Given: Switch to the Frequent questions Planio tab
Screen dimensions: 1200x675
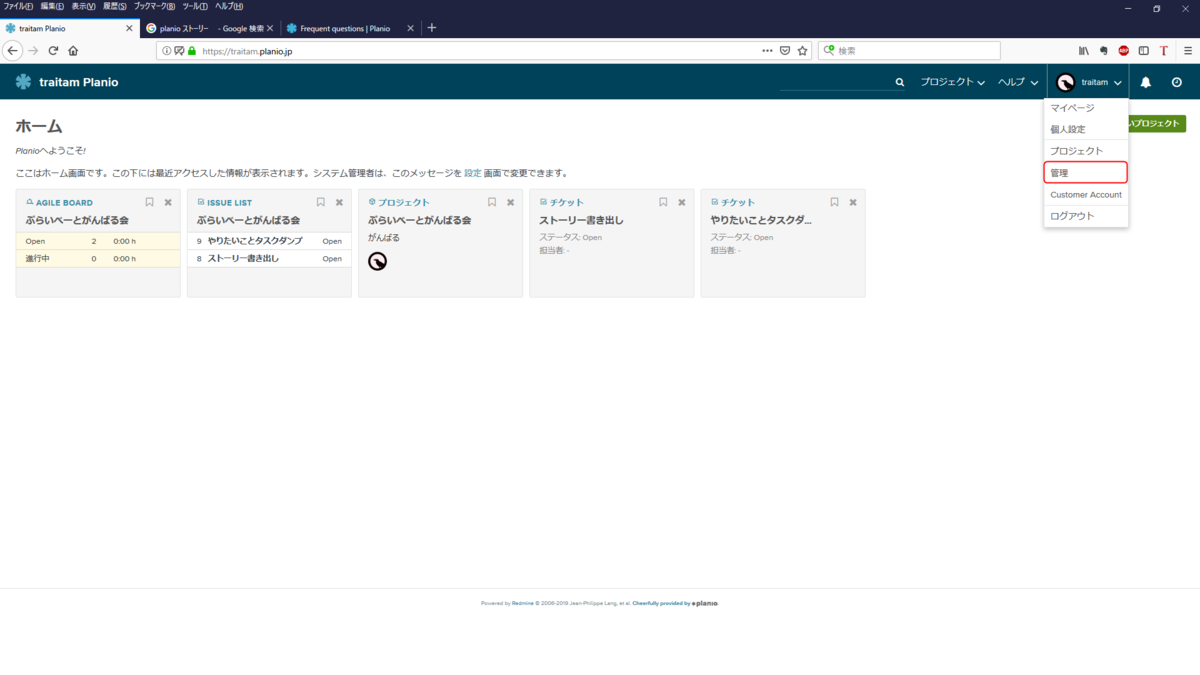Looking at the screenshot, I should pyautogui.click(x=344, y=28).
